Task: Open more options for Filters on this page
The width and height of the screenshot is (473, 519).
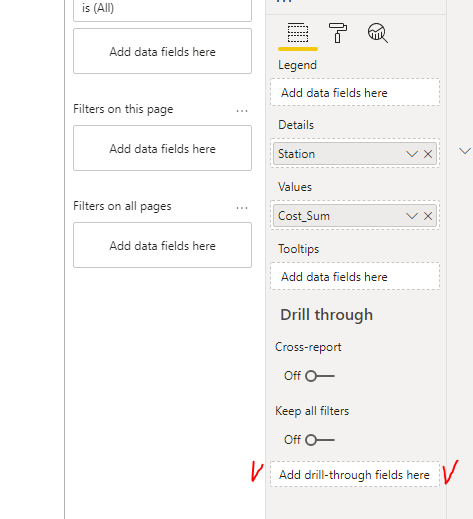Action: coord(242,111)
